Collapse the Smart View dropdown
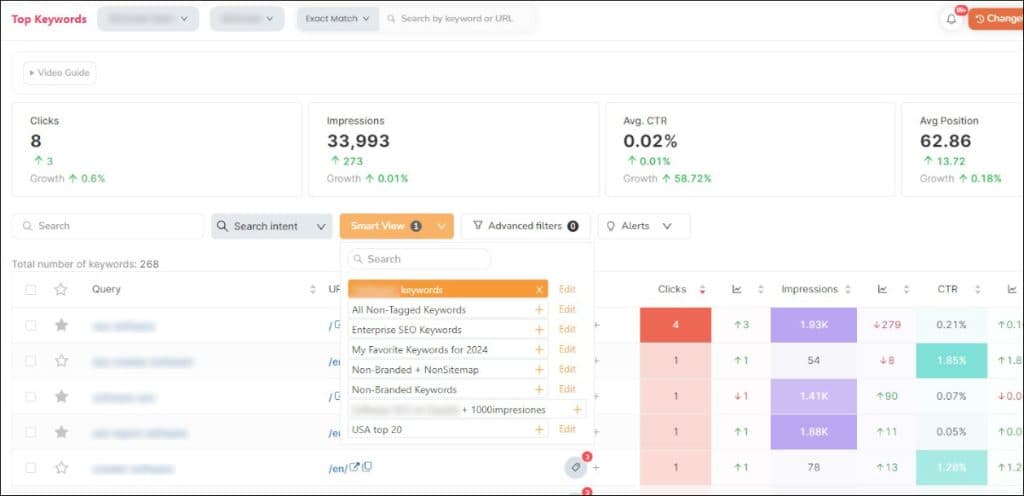1024x496 pixels. (396, 226)
